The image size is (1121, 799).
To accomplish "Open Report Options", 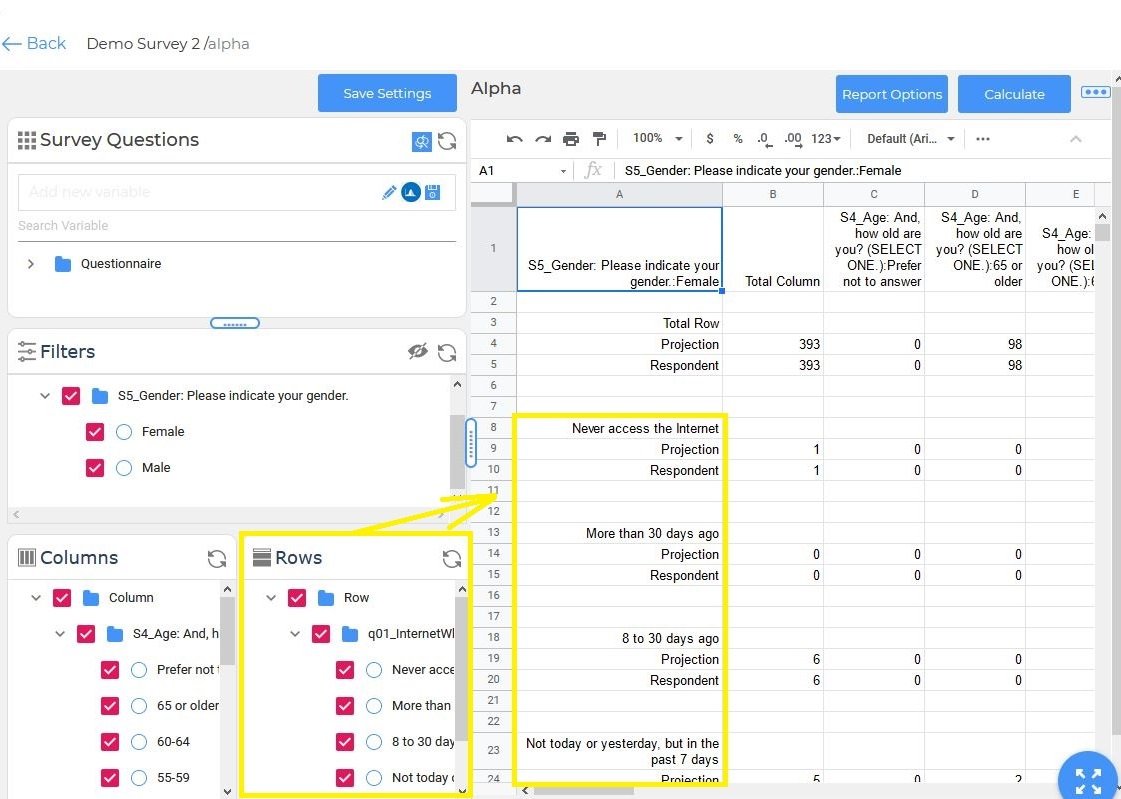I will point(892,94).
